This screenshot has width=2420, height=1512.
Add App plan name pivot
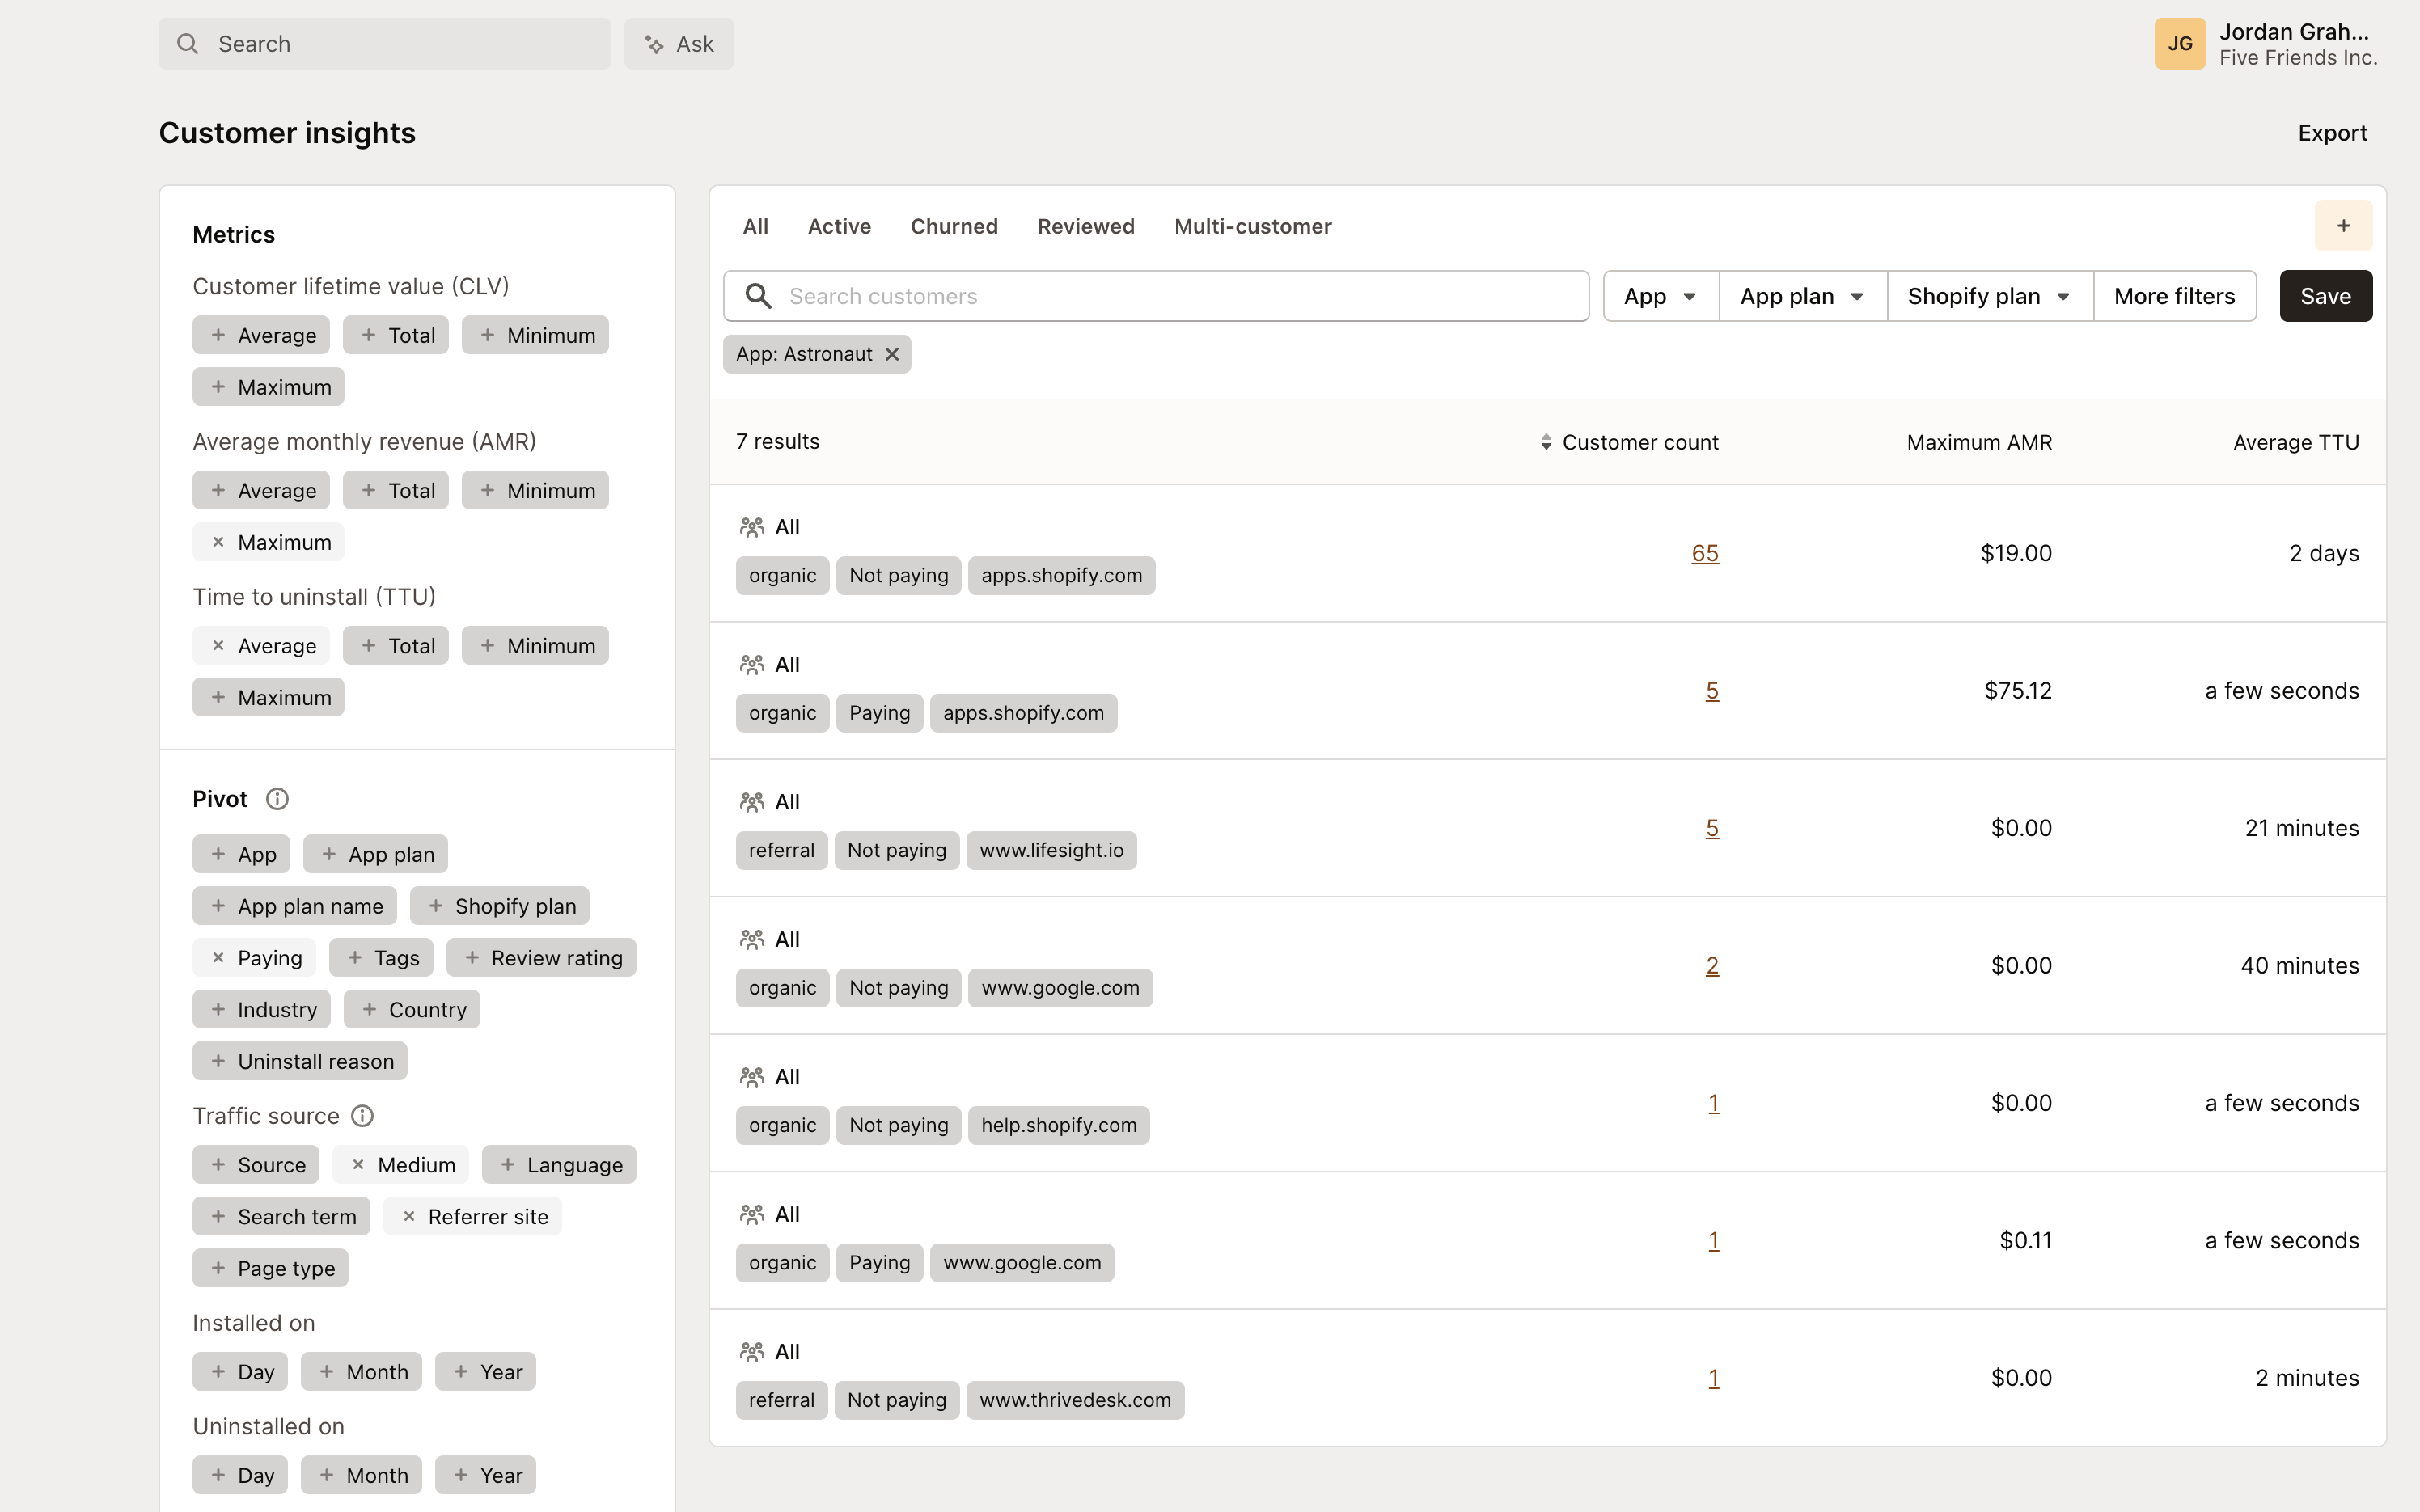pyautogui.click(x=294, y=906)
